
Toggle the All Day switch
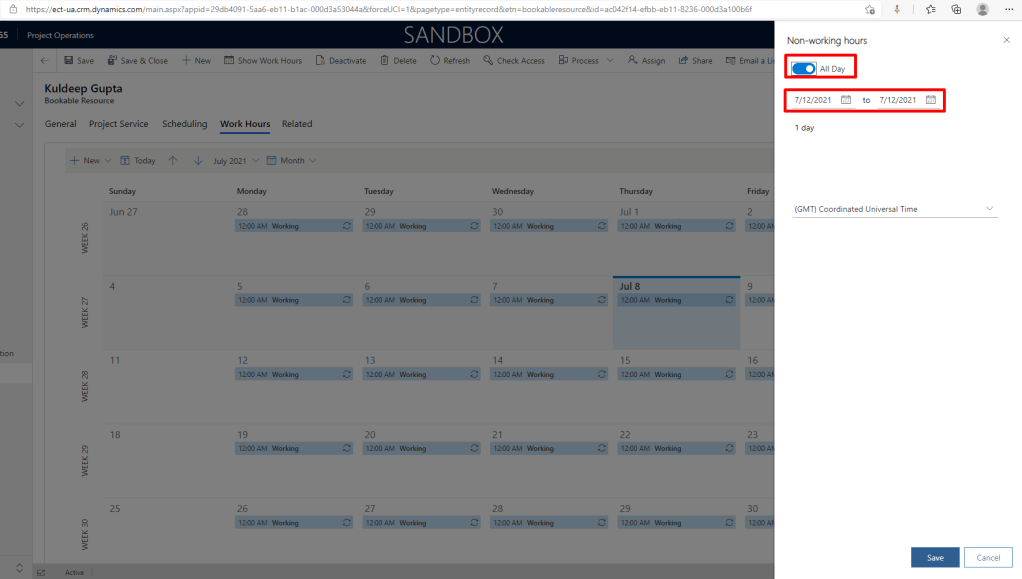coord(804,68)
